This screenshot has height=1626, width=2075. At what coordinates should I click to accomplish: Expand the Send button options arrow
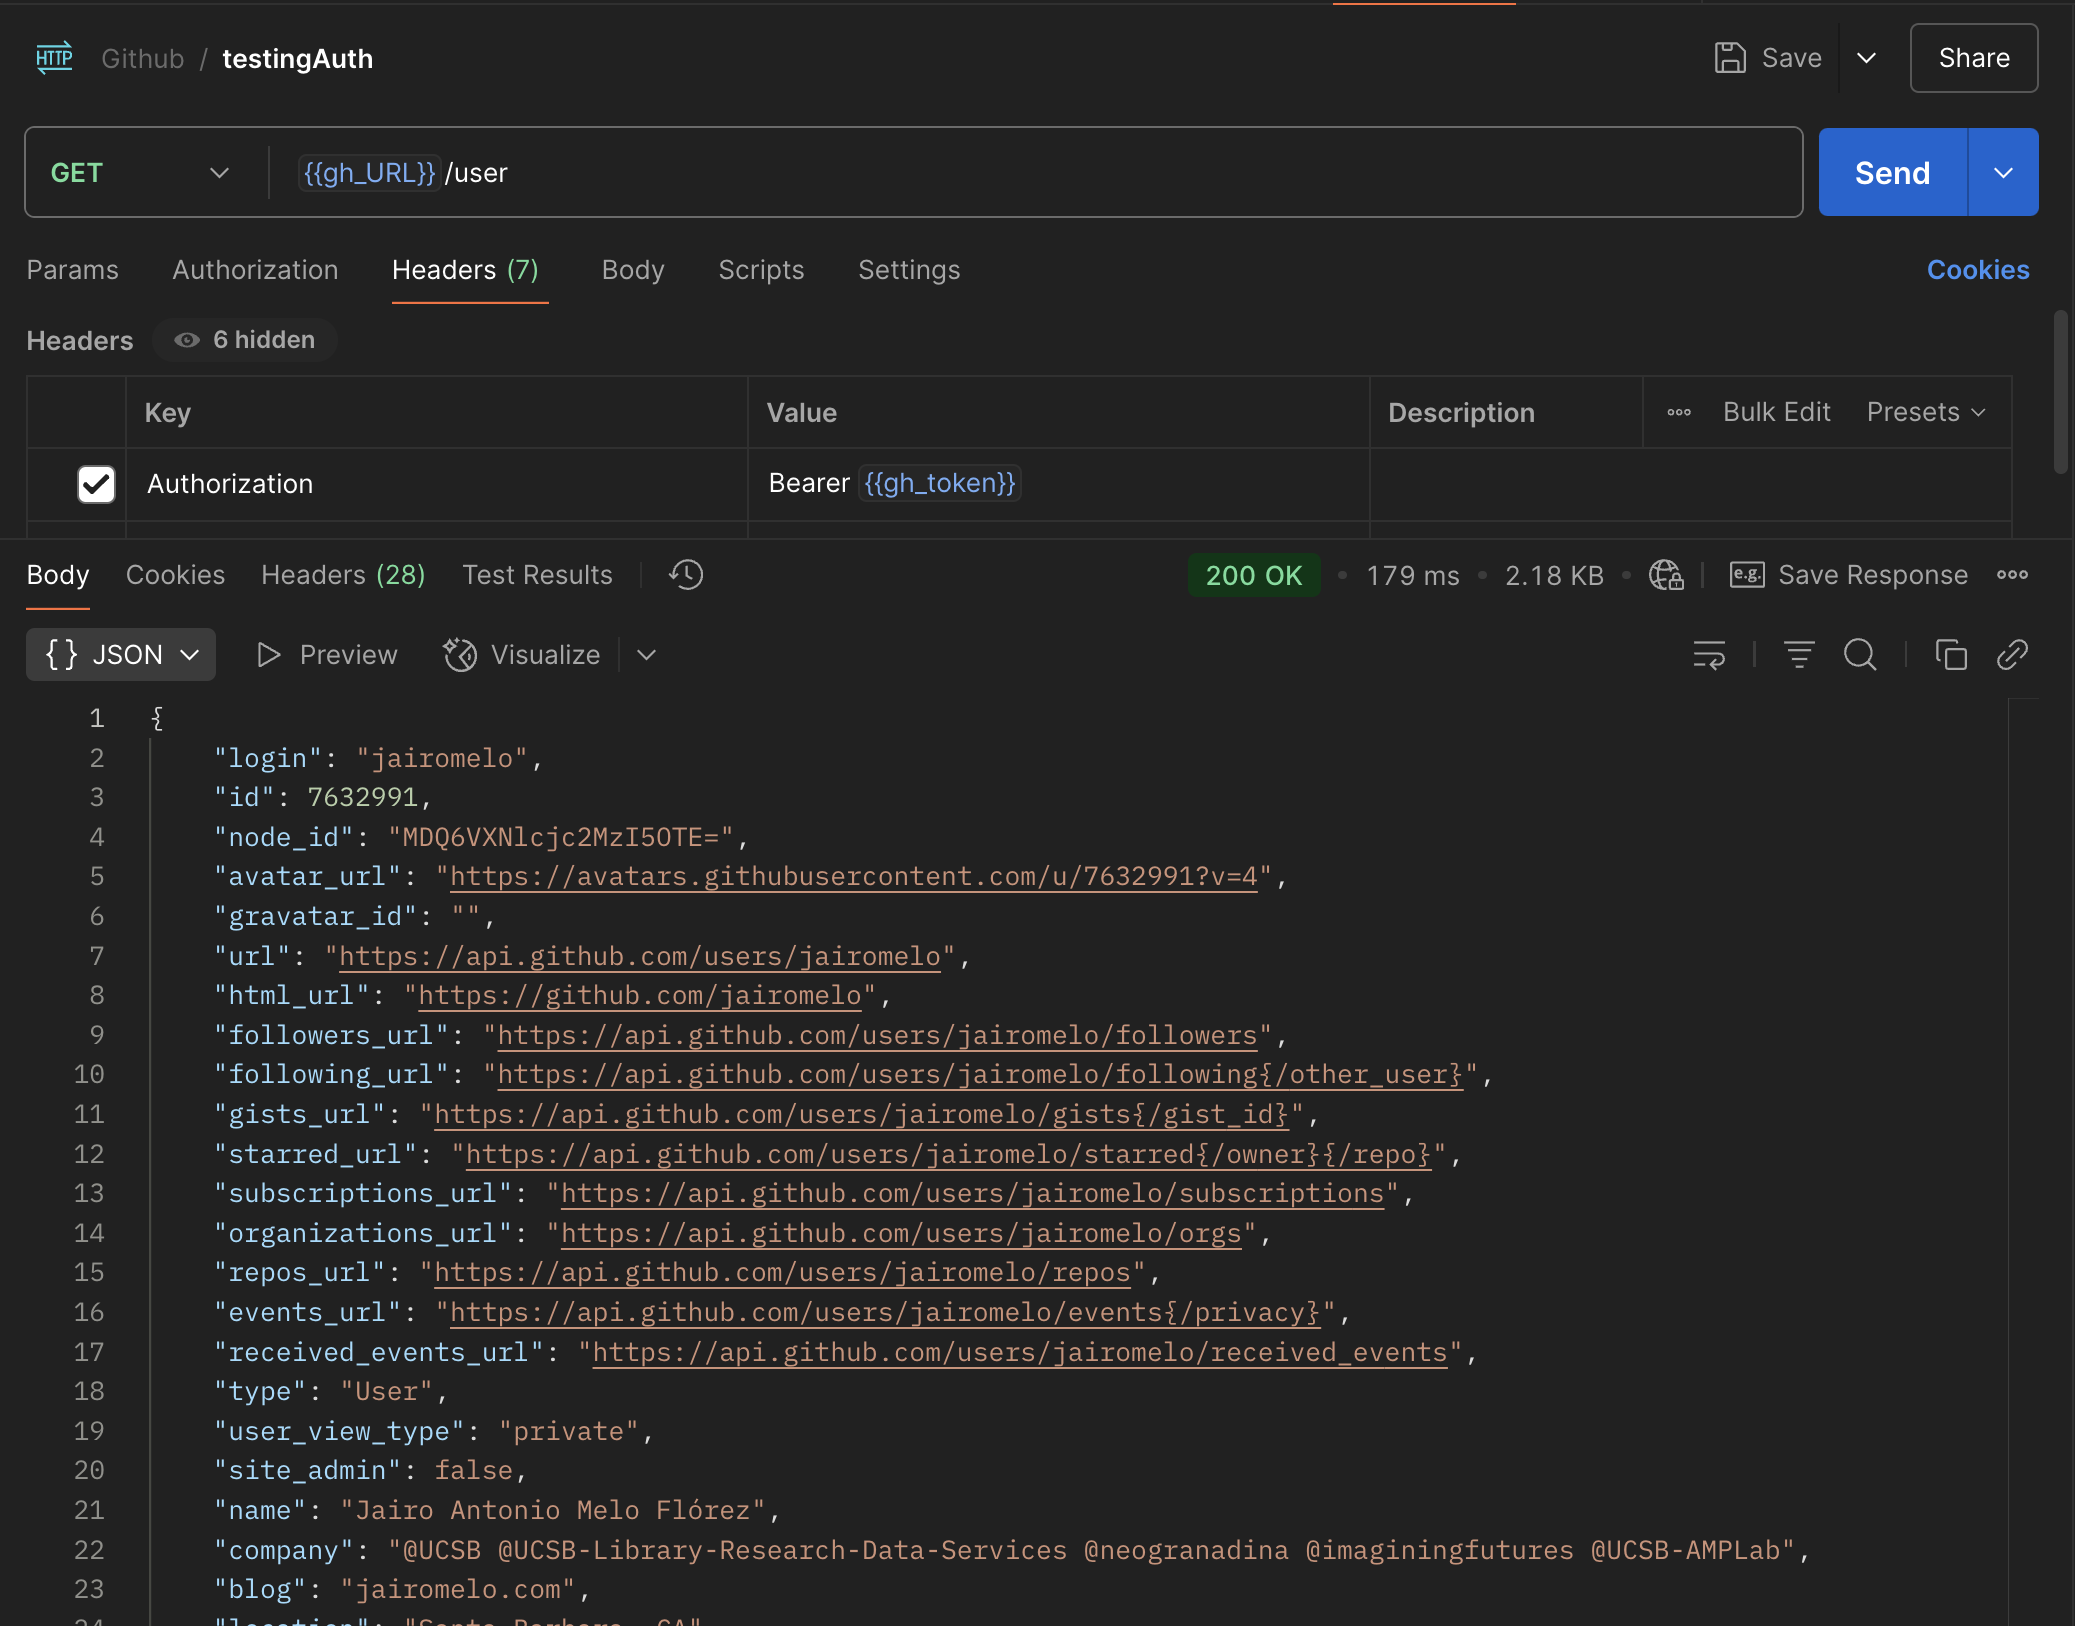2003,173
